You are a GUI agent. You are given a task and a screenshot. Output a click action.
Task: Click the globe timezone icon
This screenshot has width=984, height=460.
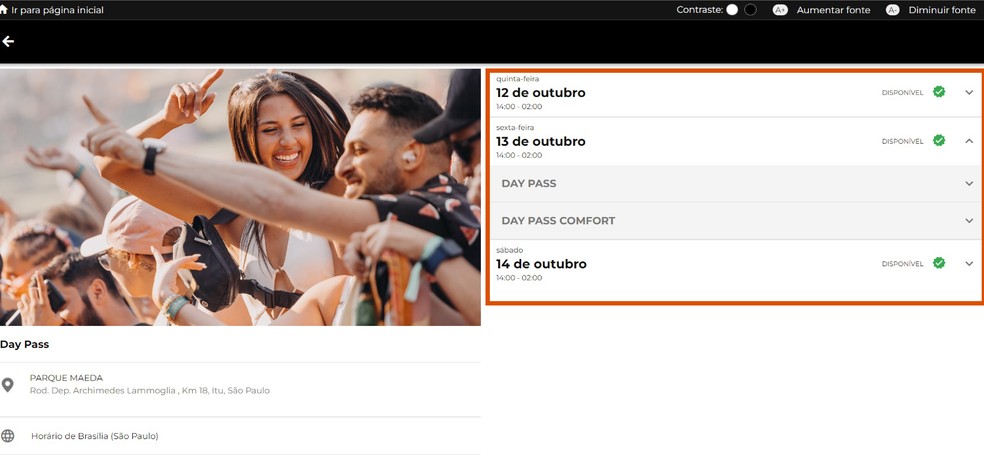coord(8,436)
